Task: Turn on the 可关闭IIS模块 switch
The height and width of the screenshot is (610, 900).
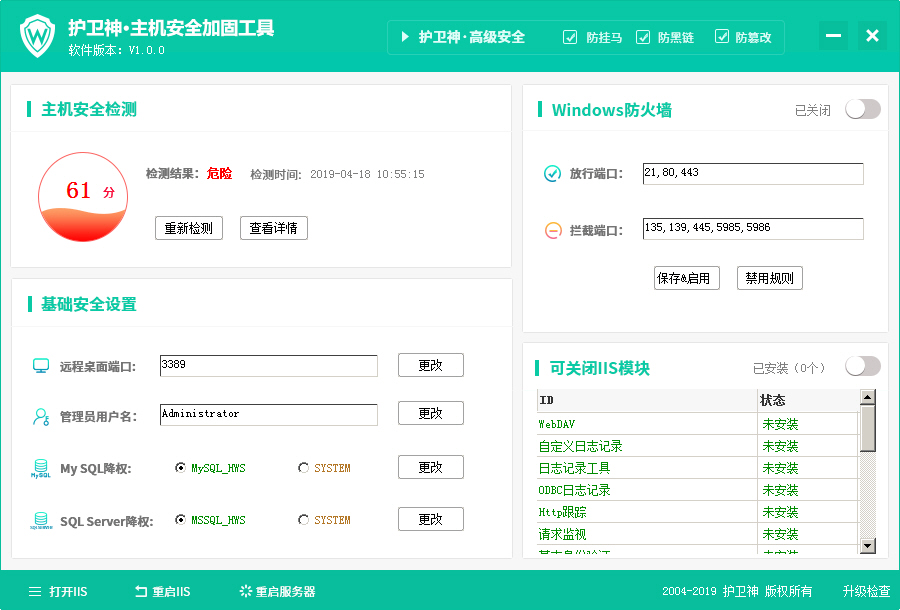Action: tap(863, 366)
